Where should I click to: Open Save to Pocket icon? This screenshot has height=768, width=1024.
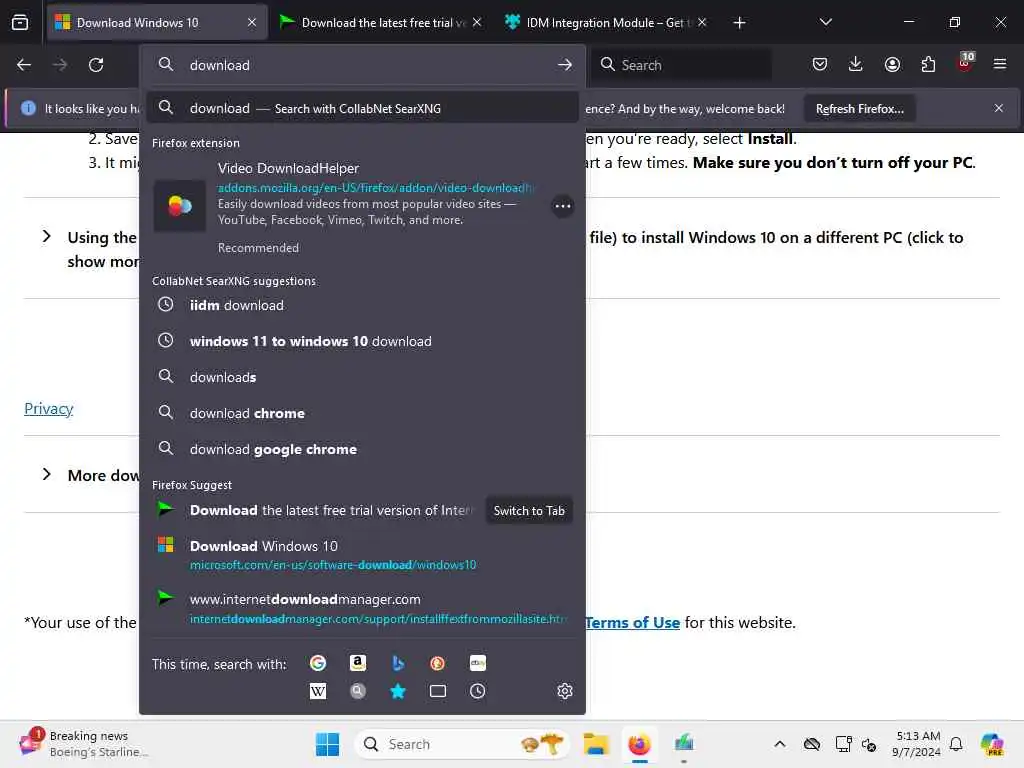[820, 64]
